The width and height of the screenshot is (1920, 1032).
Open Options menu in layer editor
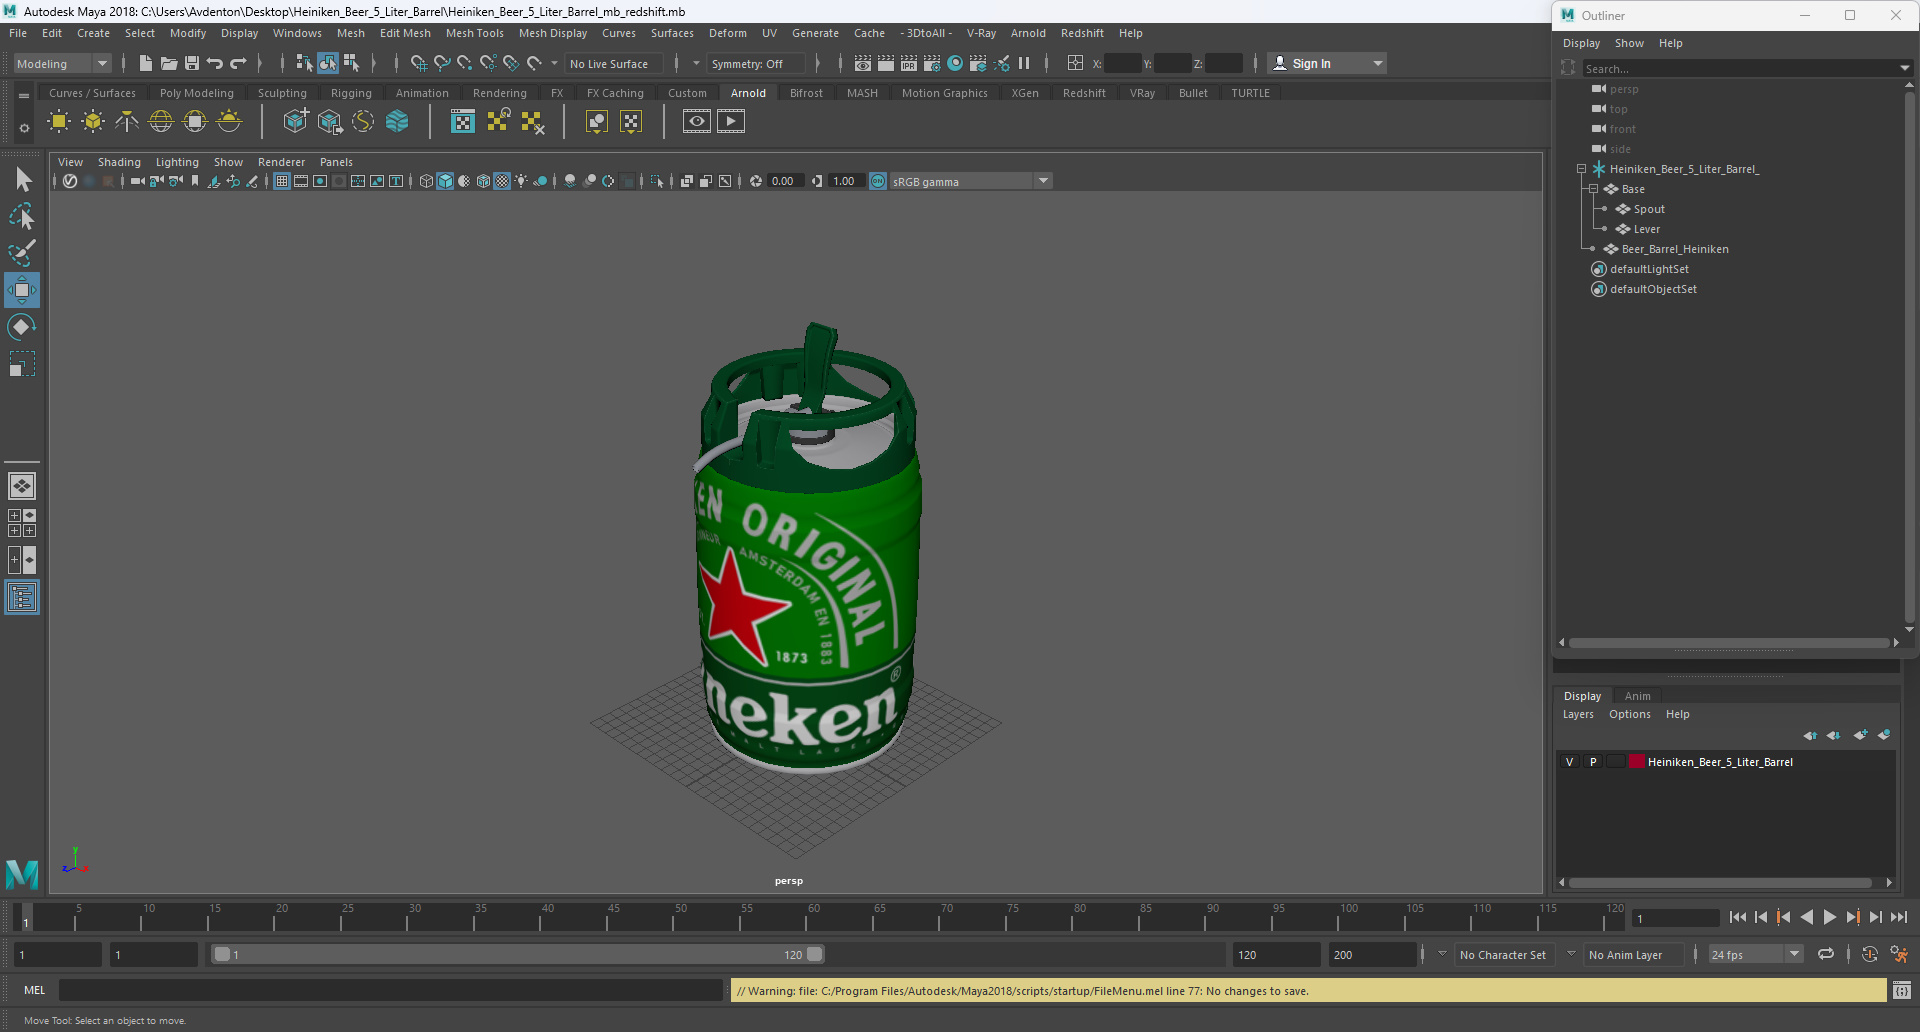(x=1629, y=714)
